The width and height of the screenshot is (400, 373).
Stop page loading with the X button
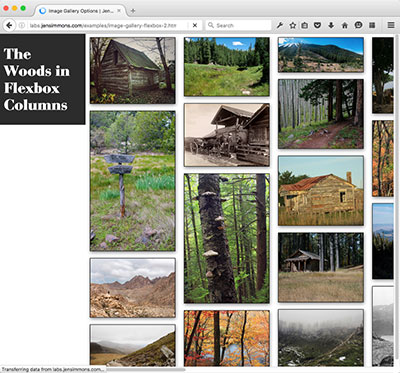click(x=195, y=25)
